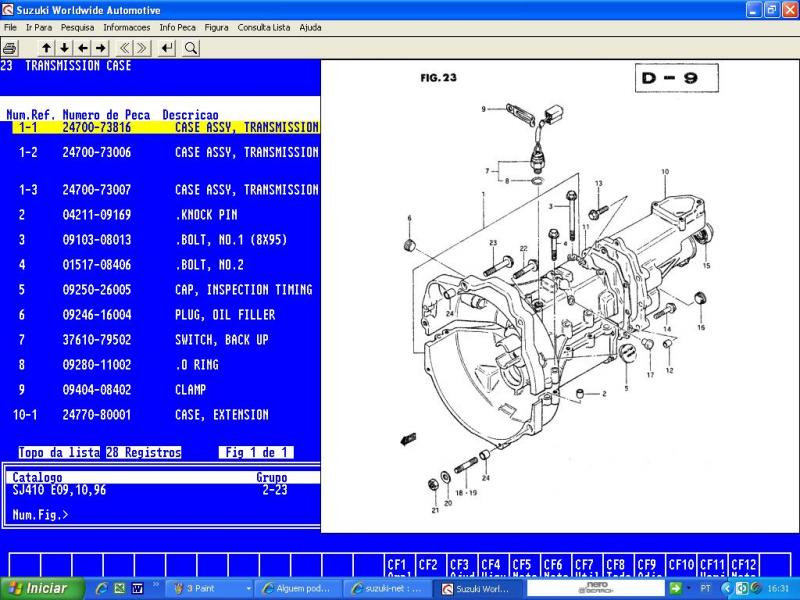The width and height of the screenshot is (800, 600).
Task: Click the CF7 function key button
Action: [x=587, y=565]
